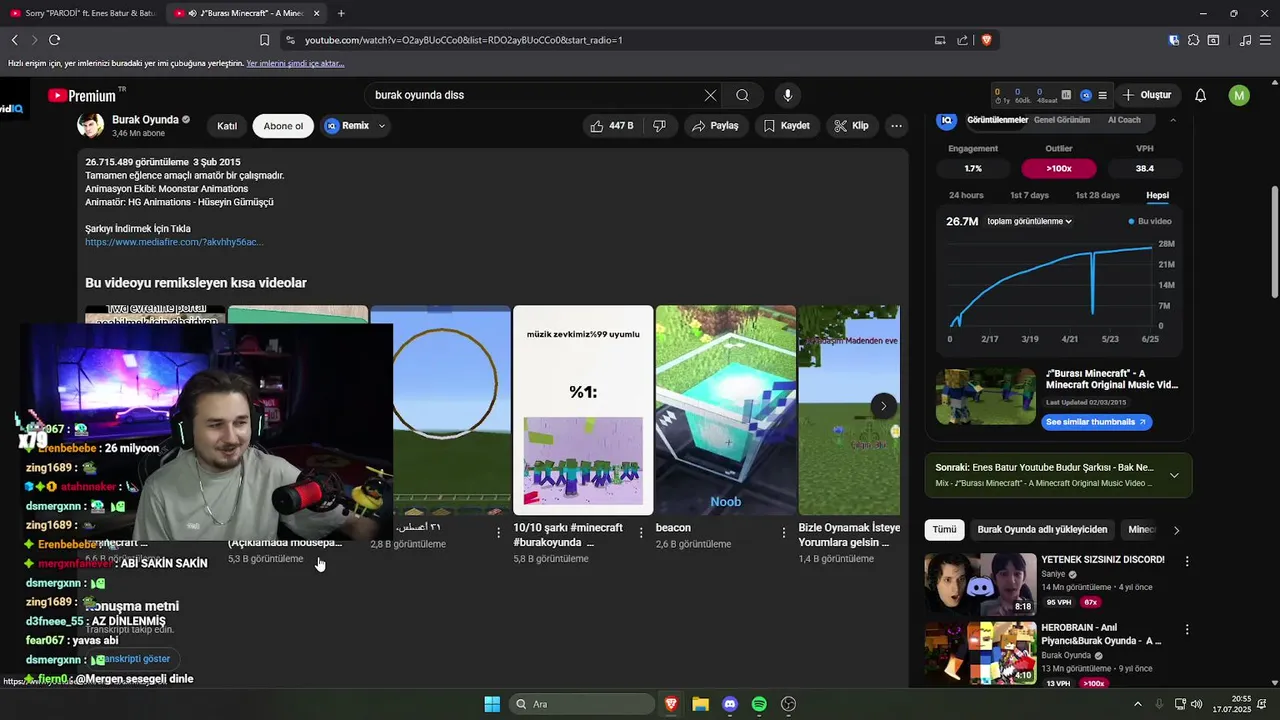The height and width of the screenshot is (720, 1280).
Task: Reload the page
Action: click(54, 40)
